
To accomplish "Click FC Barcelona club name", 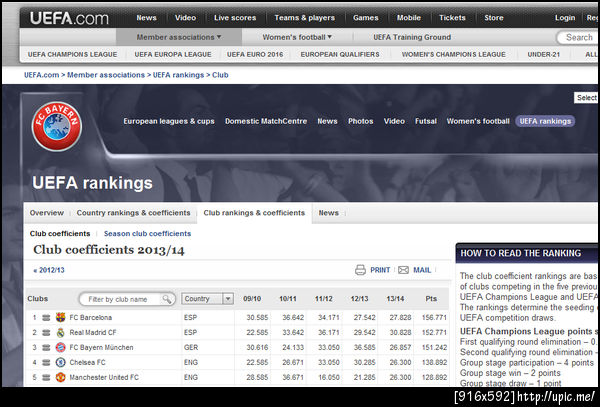I will click(x=91, y=317).
